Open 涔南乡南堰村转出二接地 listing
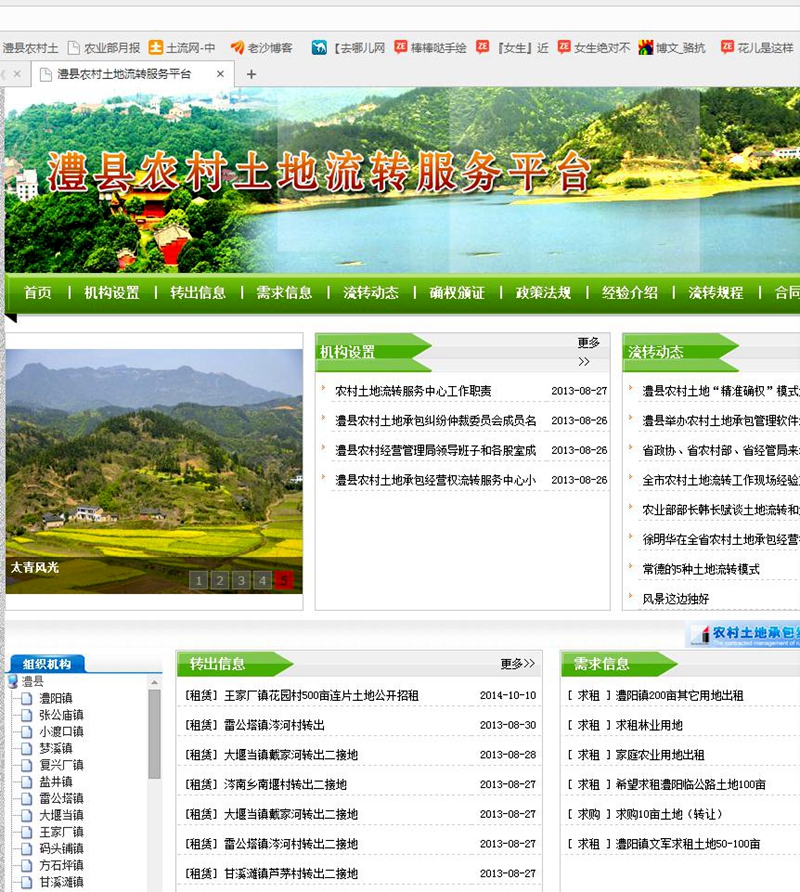This screenshot has width=800, height=892. tap(285, 784)
